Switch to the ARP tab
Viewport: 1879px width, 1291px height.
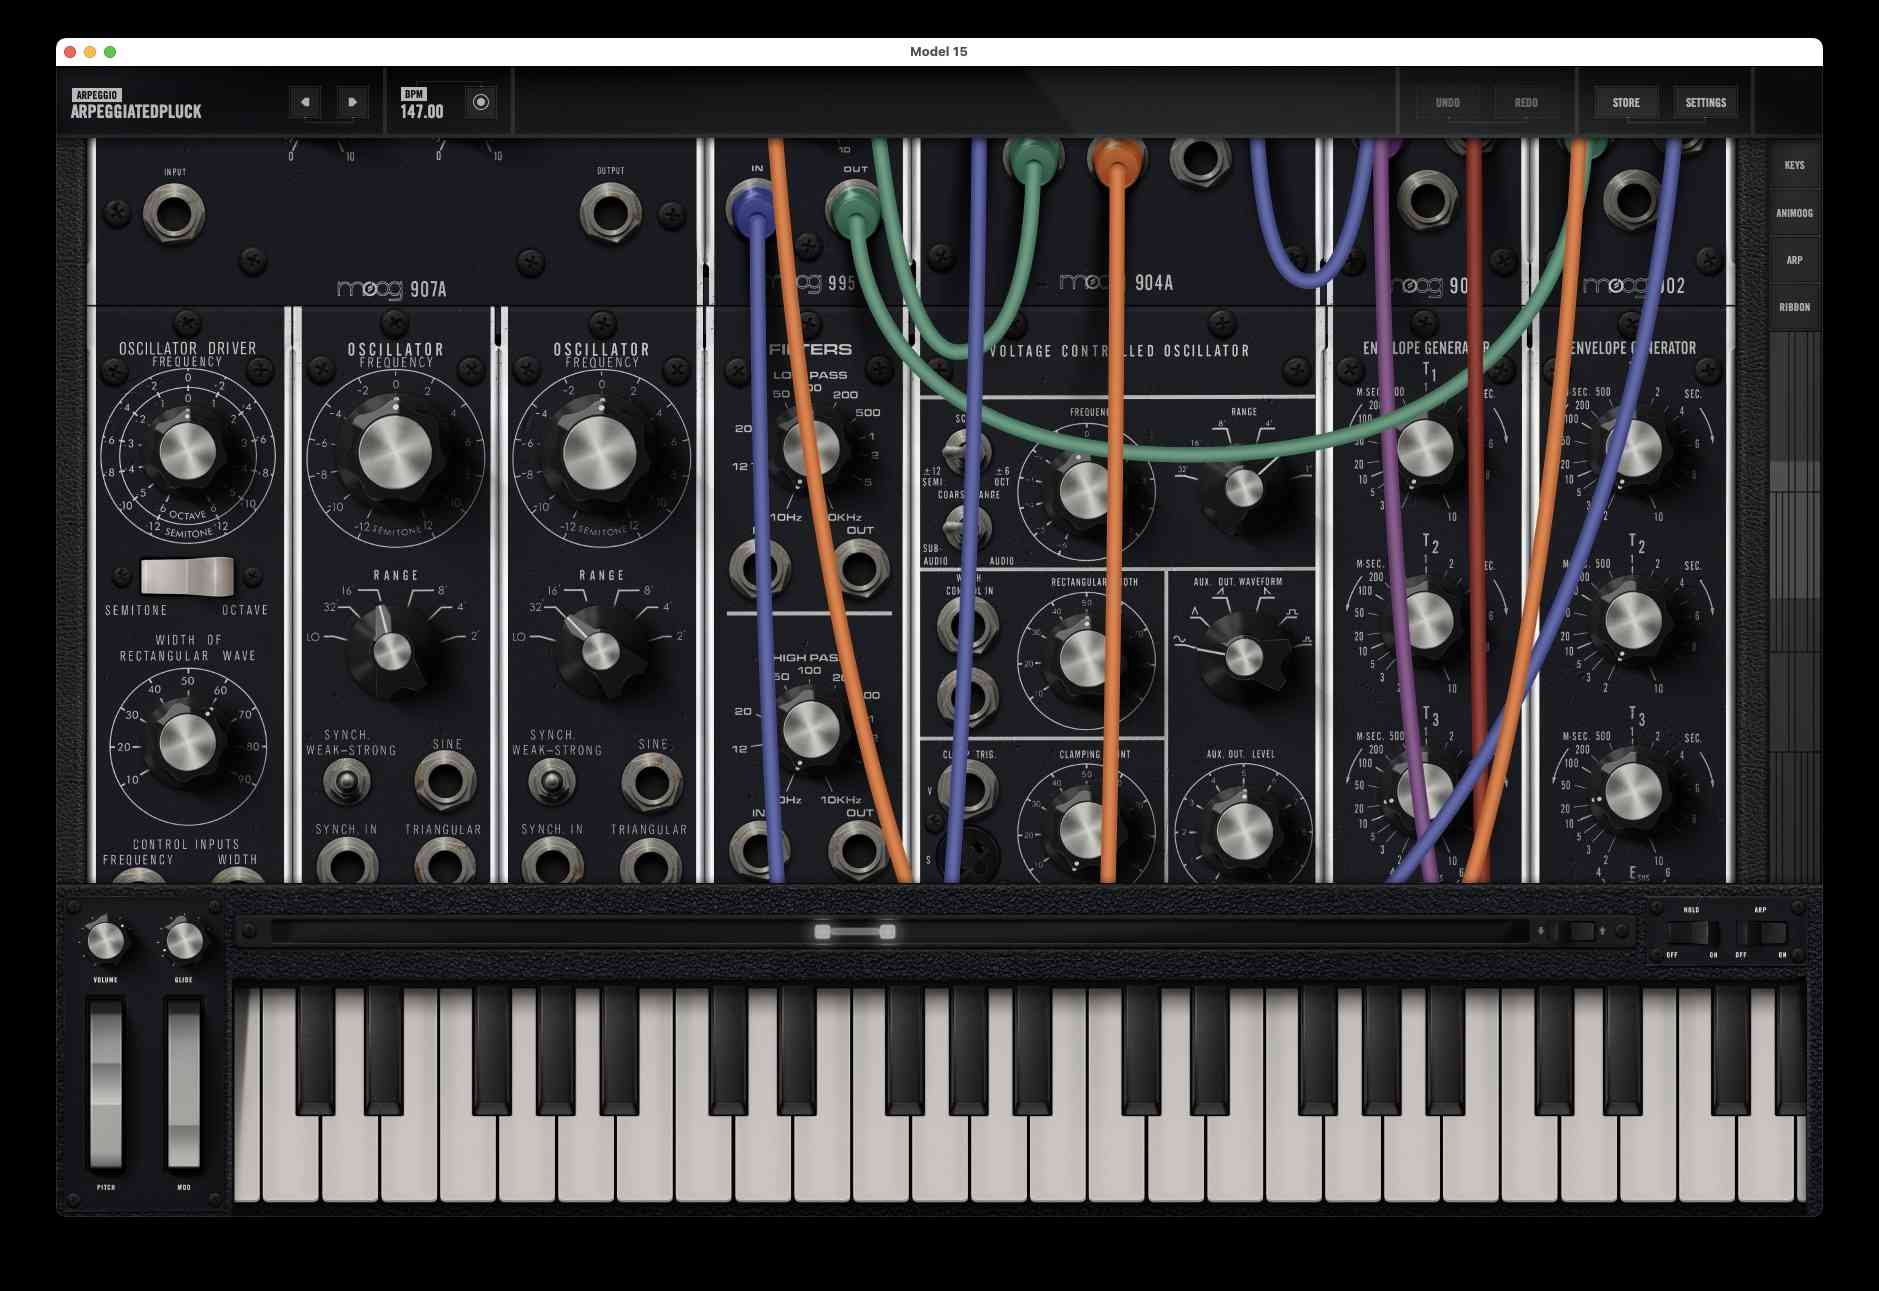(1794, 260)
